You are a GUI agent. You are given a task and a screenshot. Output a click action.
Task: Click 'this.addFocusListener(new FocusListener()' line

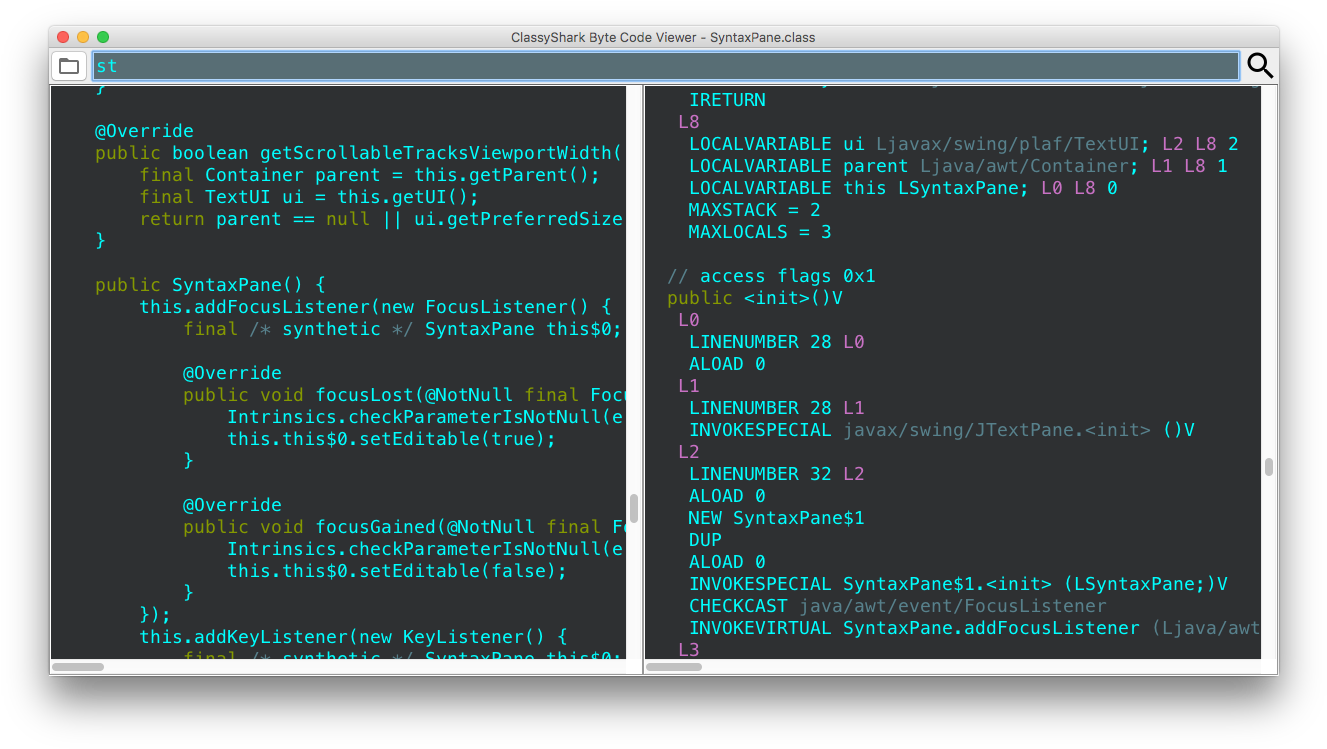[x=375, y=307]
